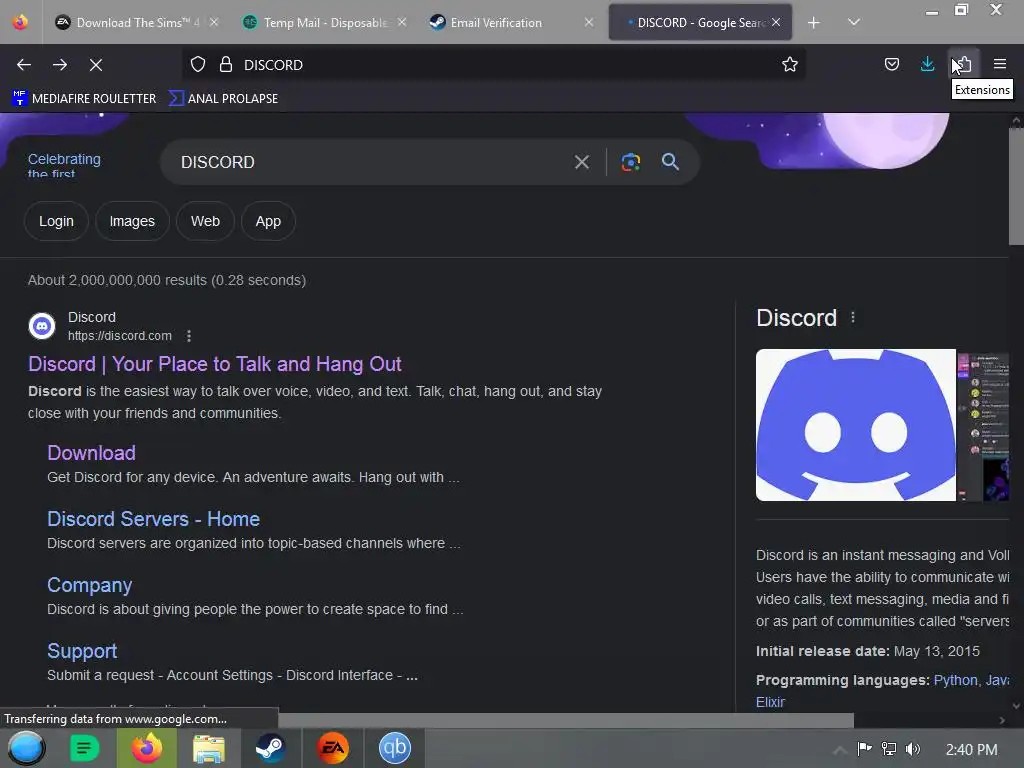The height and width of the screenshot is (768, 1024).
Task: Switch to Download The Sims 4 tab
Action: (137, 23)
